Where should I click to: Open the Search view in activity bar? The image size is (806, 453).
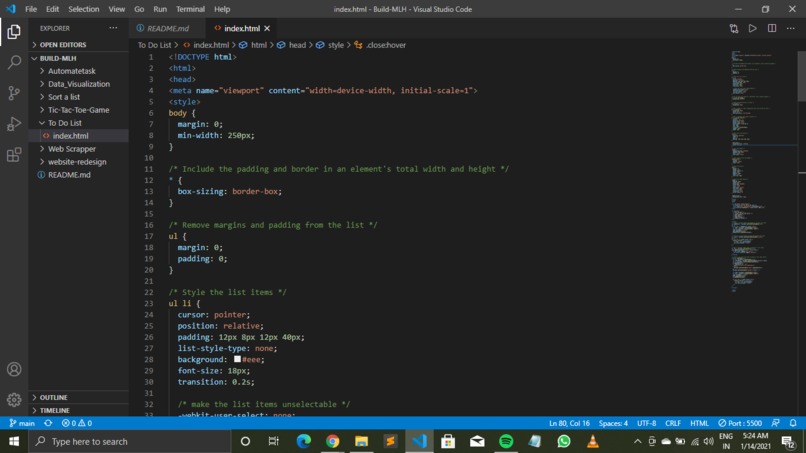(14, 62)
